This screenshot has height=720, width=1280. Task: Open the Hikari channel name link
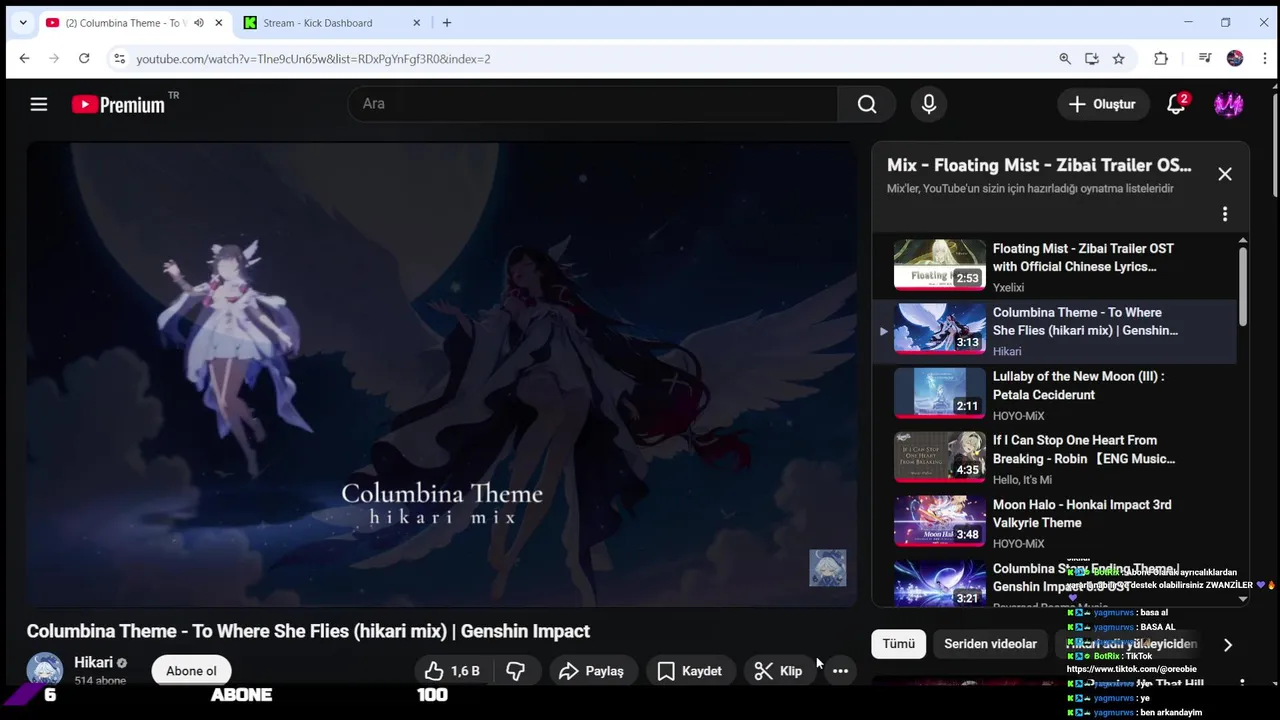click(93, 663)
